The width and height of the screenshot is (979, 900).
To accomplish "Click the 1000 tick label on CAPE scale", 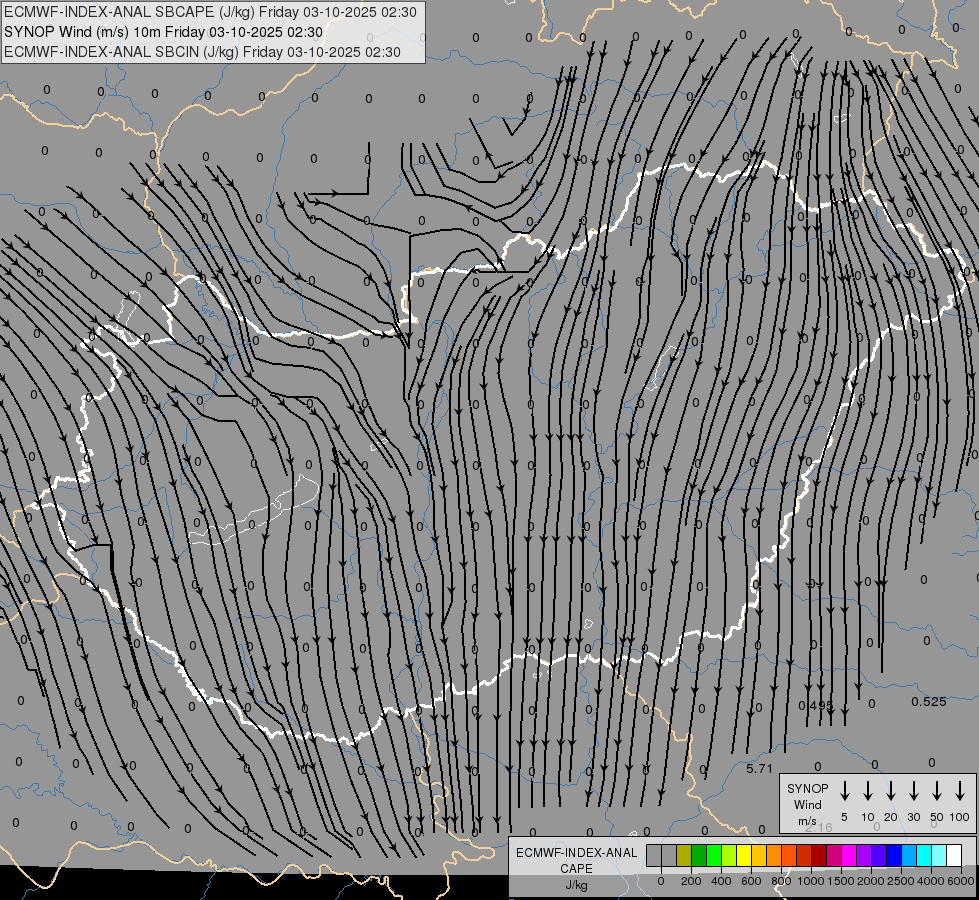I will point(810,881).
